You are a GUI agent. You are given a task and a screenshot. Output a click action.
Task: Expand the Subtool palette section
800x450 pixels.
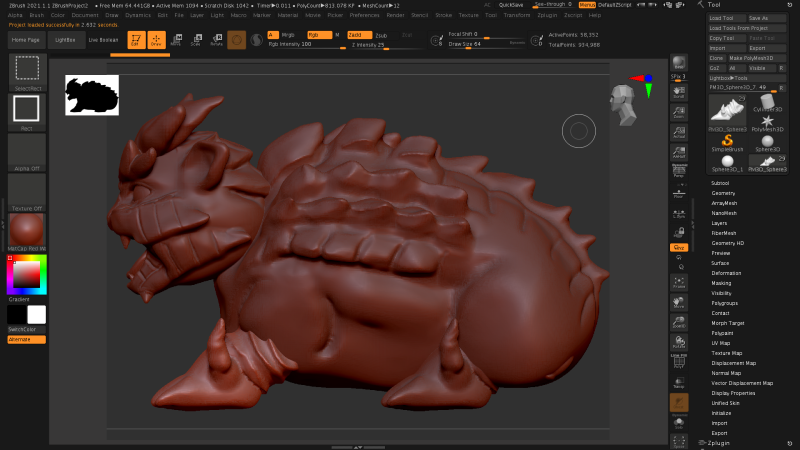720,183
